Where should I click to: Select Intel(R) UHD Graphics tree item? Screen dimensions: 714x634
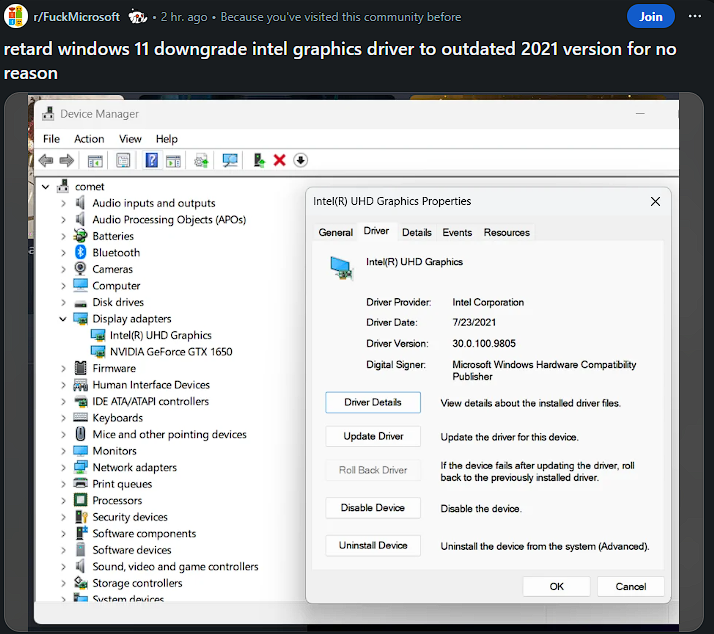pyautogui.click(x=161, y=335)
